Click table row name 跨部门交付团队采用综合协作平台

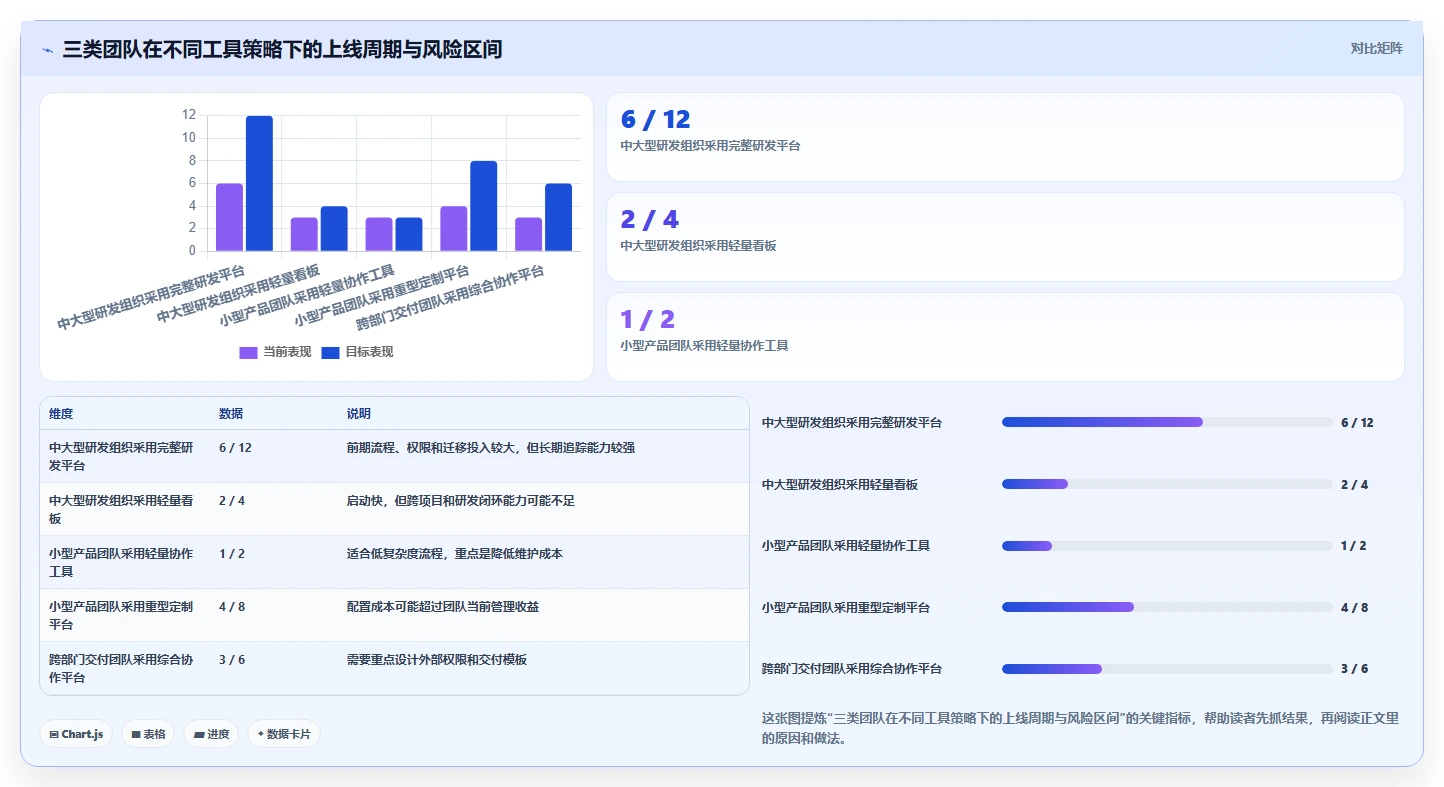121,669
